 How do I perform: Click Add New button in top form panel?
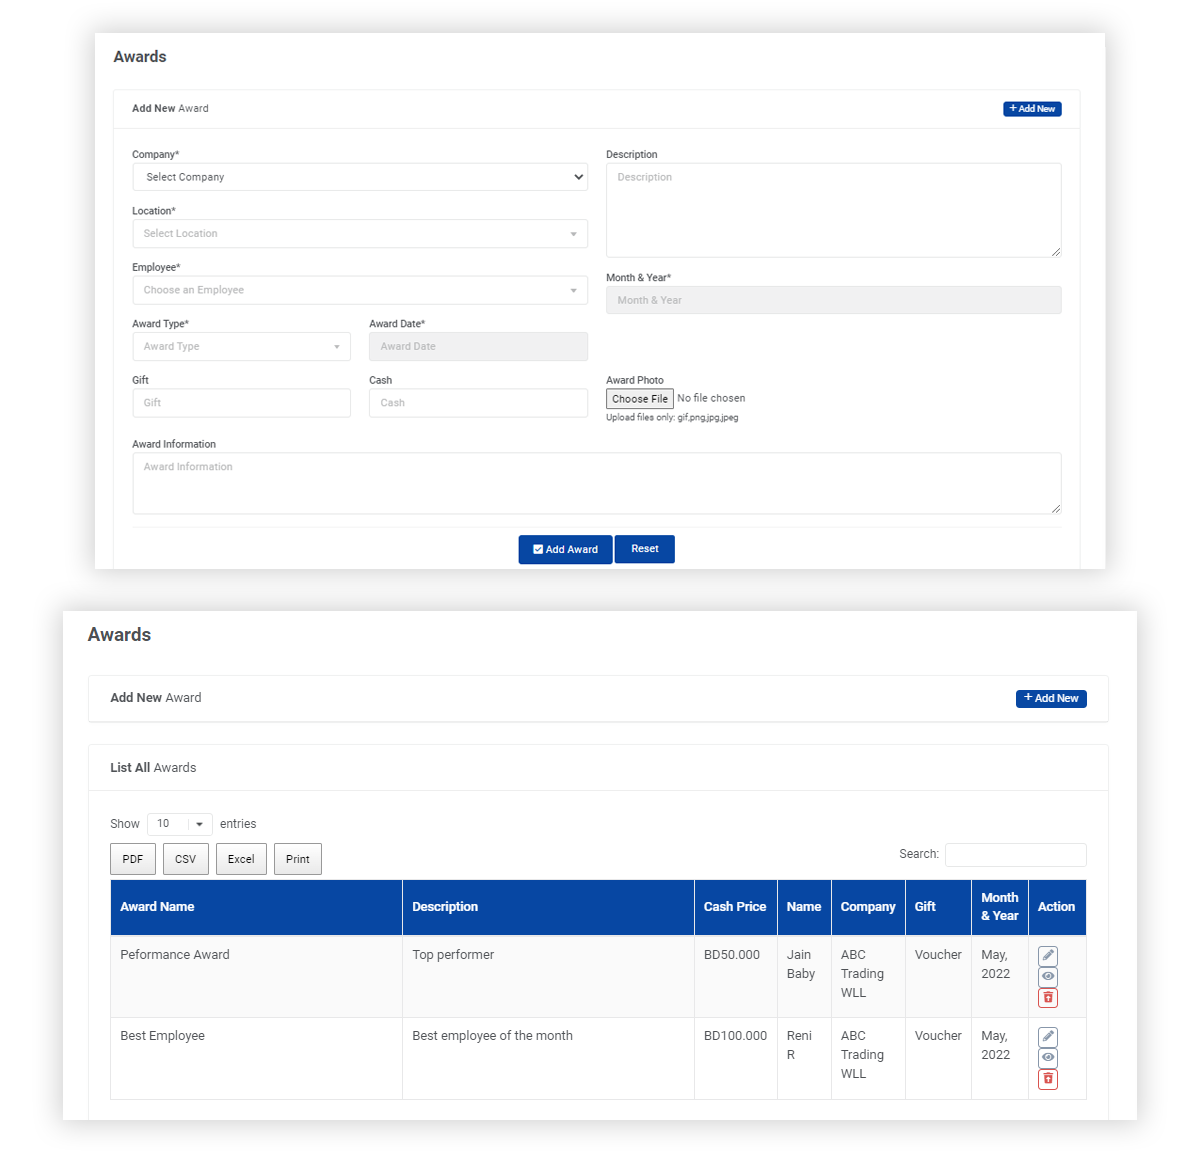pyautogui.click(x=1032, y=109)
